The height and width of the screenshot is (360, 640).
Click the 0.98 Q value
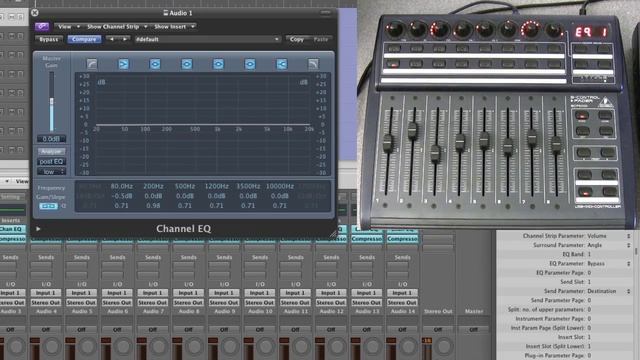153,206
